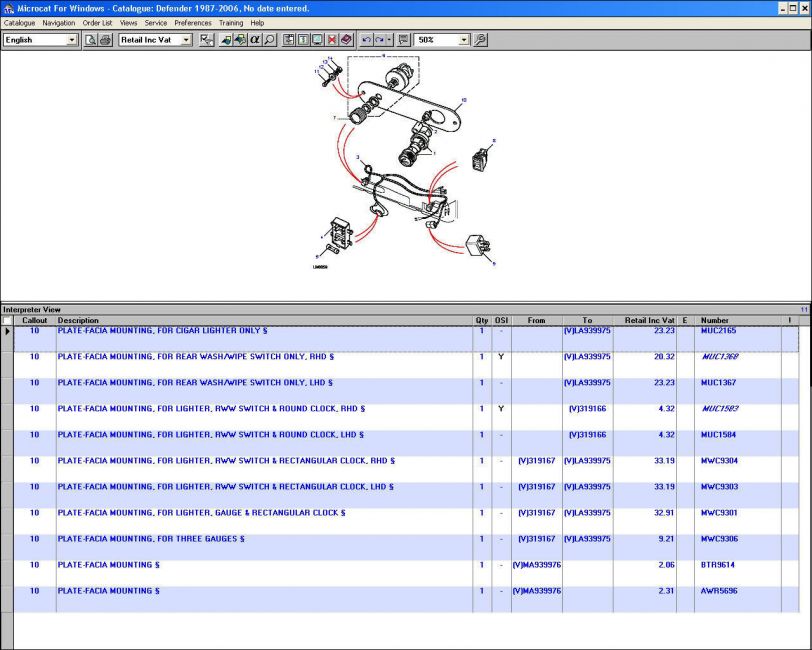Select part number MUC1583
This screenshot has height=650, width=812.
(720, 409)
